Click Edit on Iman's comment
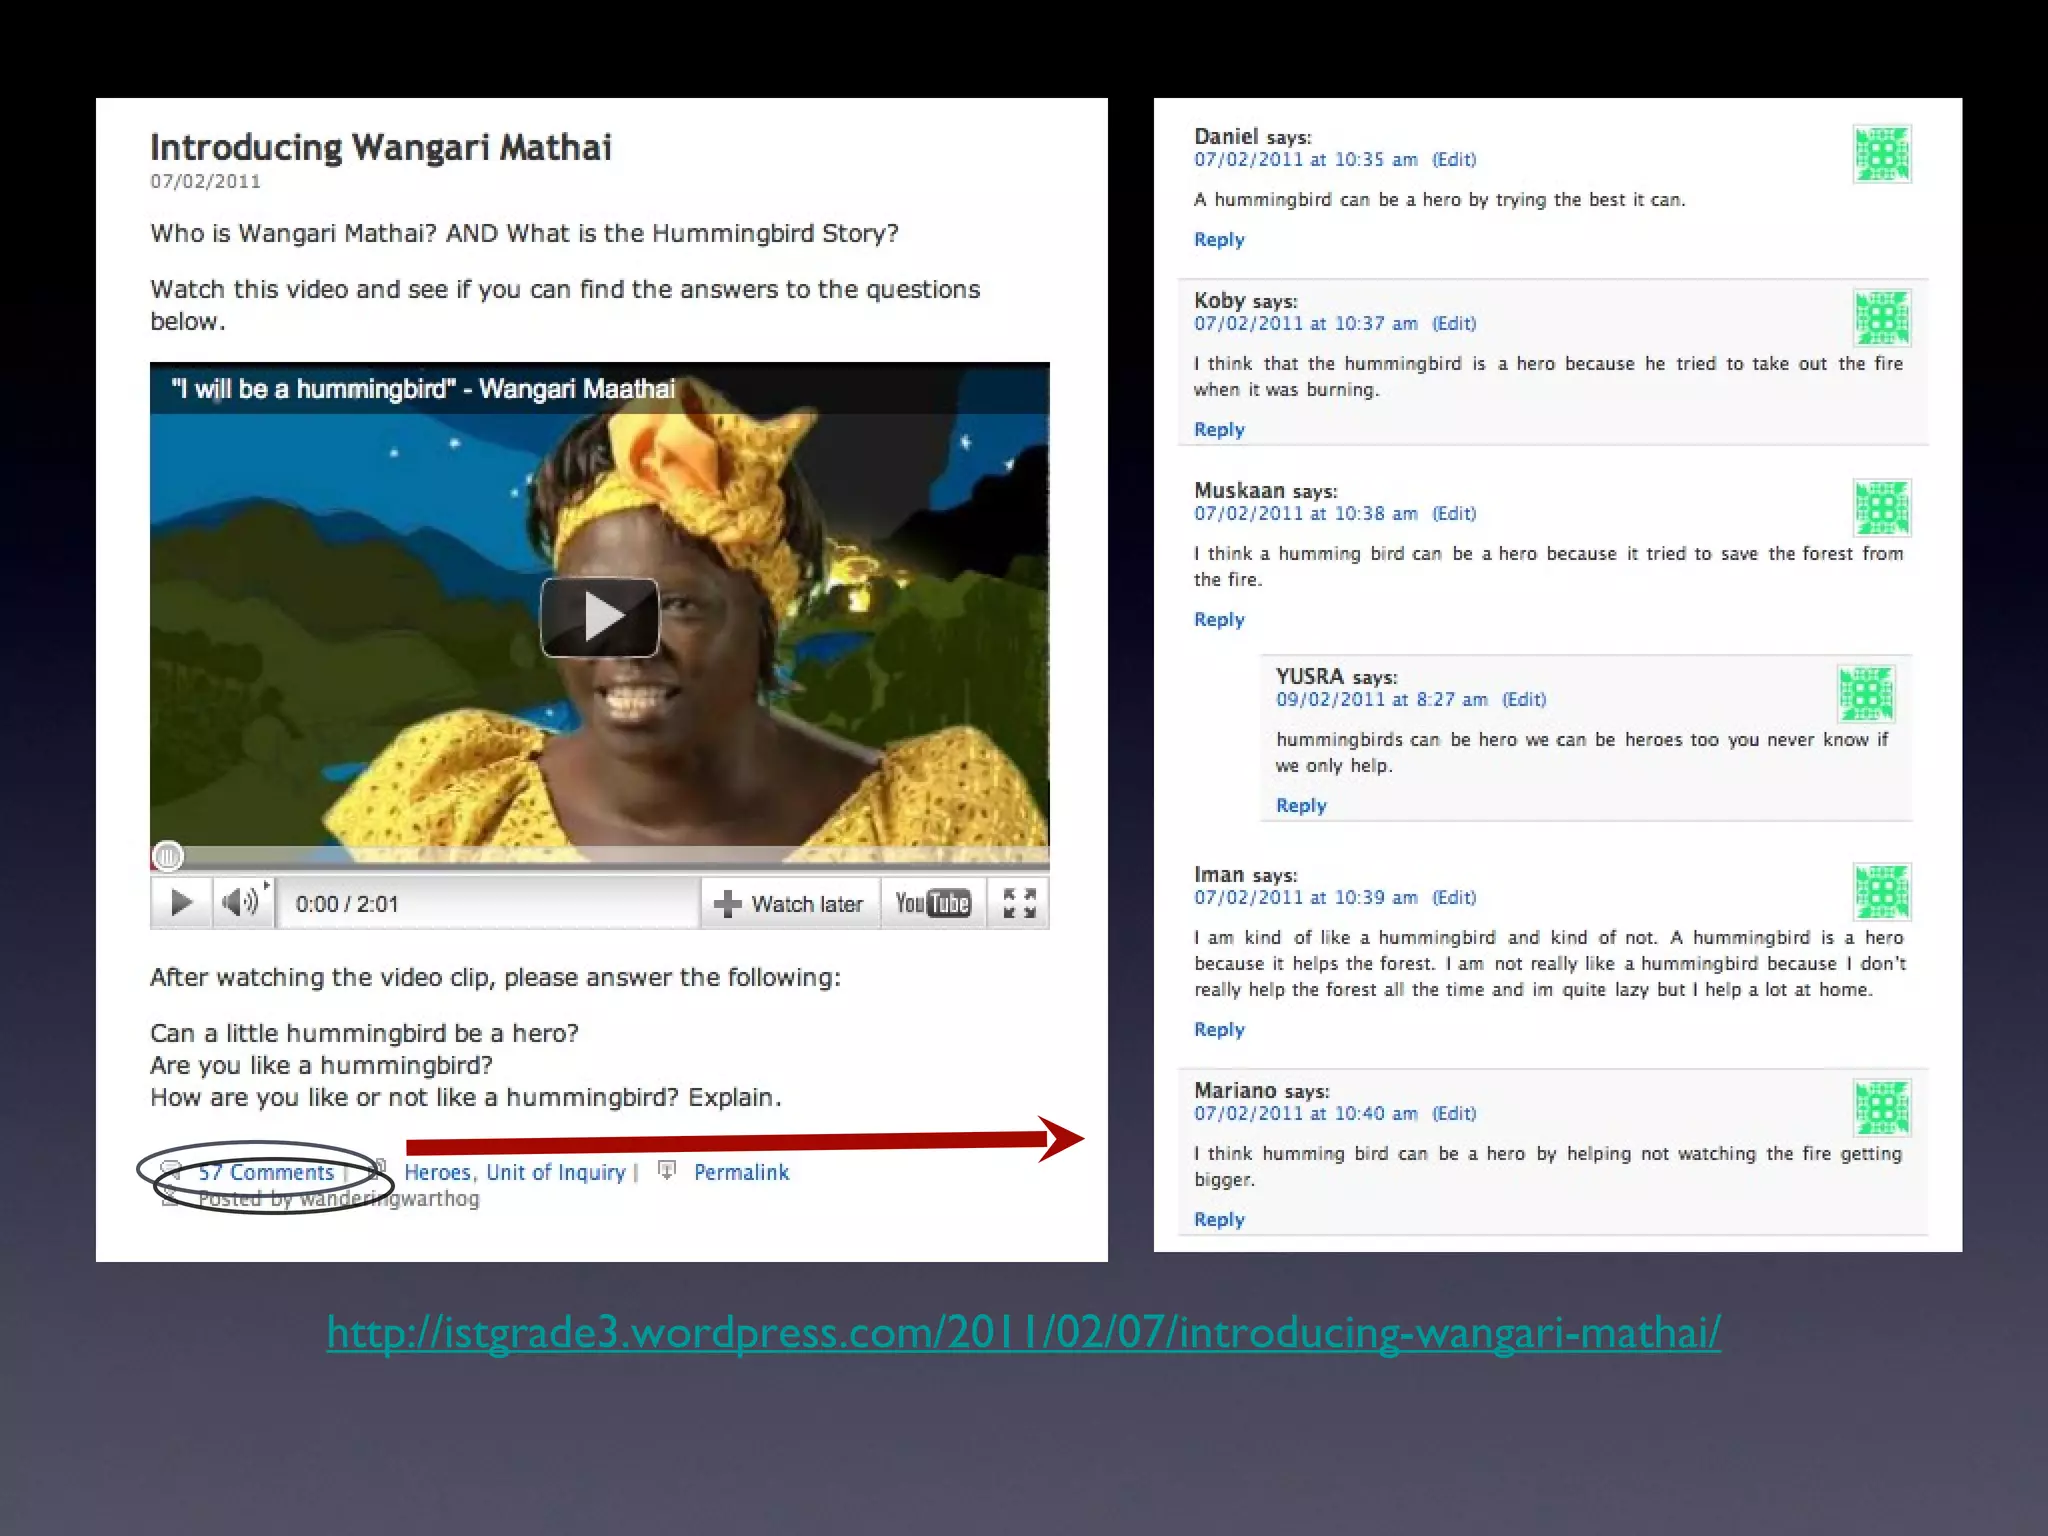This screenshot has width=2048, height=1536. (1454, 897)
